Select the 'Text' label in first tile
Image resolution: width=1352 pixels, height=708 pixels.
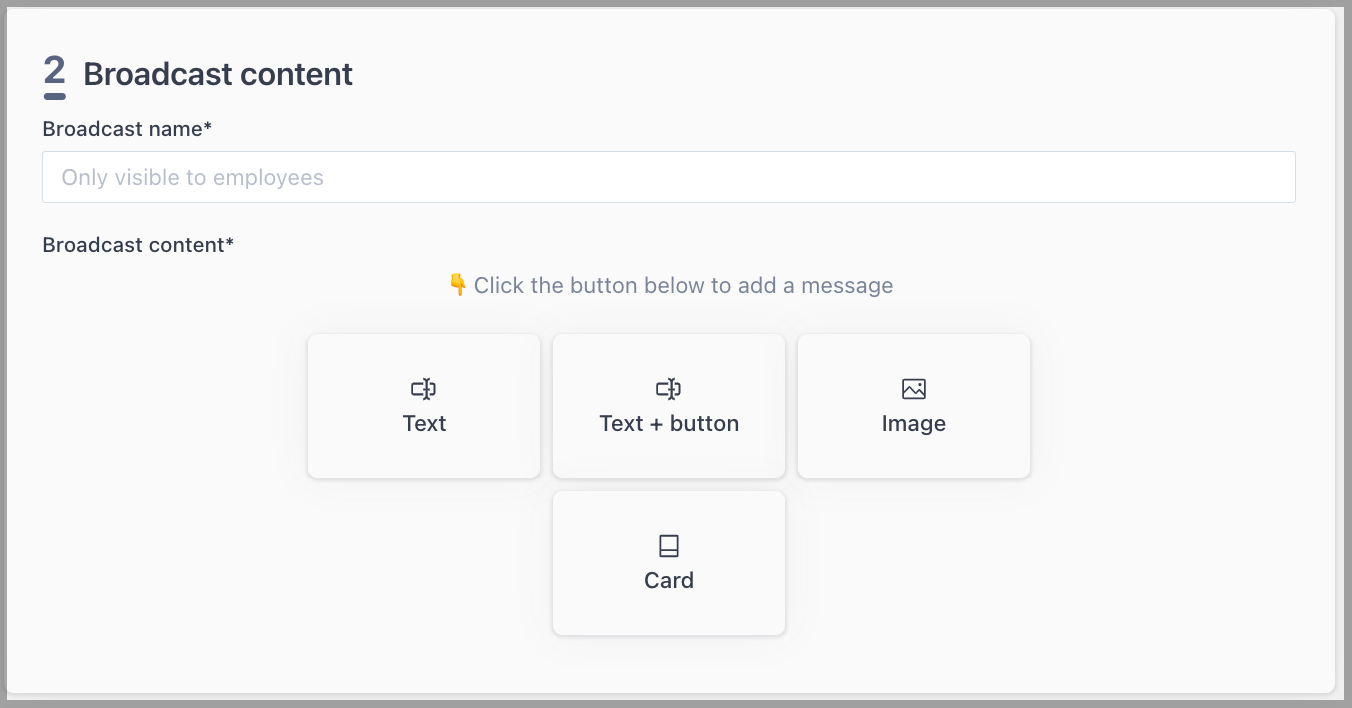pyautogui.click(x=424, y=423)
